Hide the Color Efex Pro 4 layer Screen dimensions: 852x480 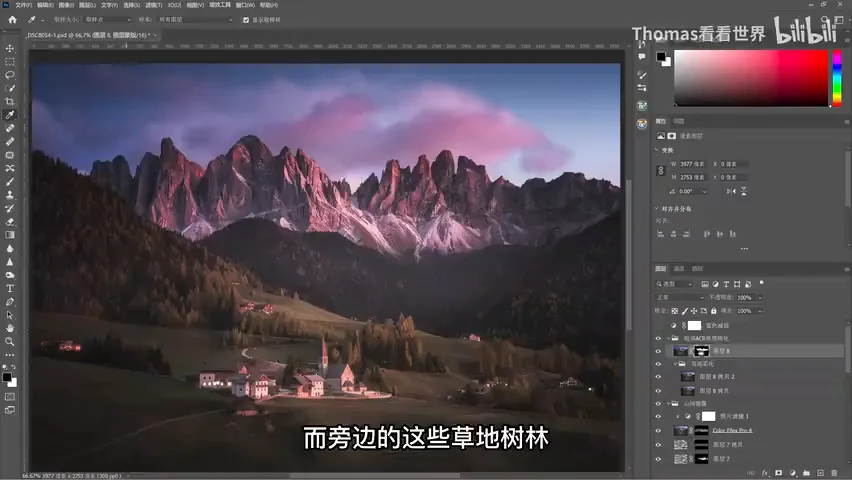(x=658, y=431)
